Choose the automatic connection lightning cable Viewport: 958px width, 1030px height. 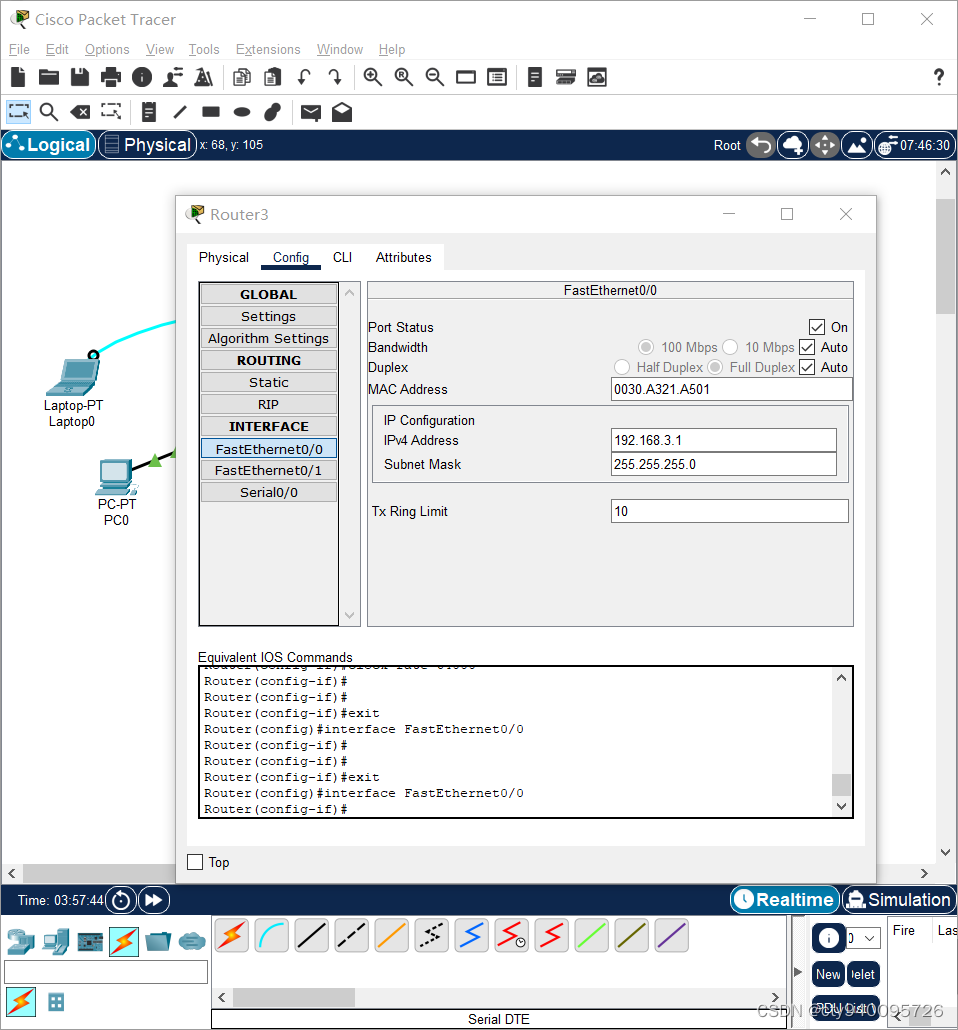point(231,935)
